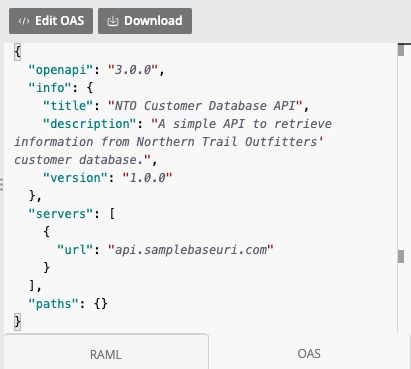This screenshot has height=369, width=411.
Task: Click the "description" key
Action: click(x=90, y=124)
